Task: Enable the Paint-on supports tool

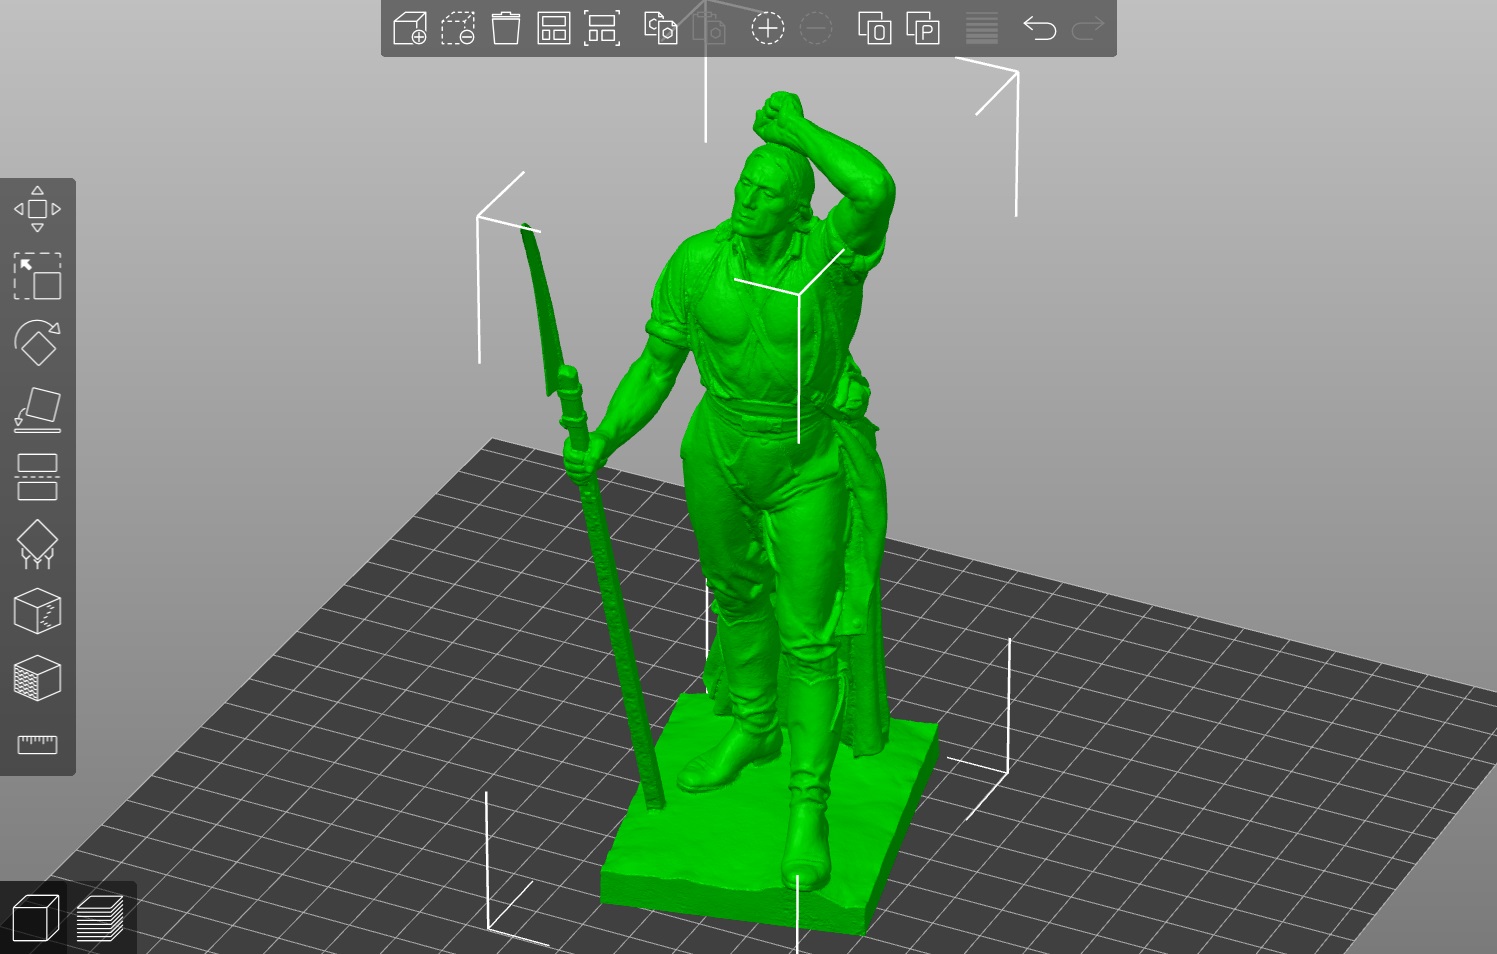Action: pyautogui.click(x=37, y=544)
